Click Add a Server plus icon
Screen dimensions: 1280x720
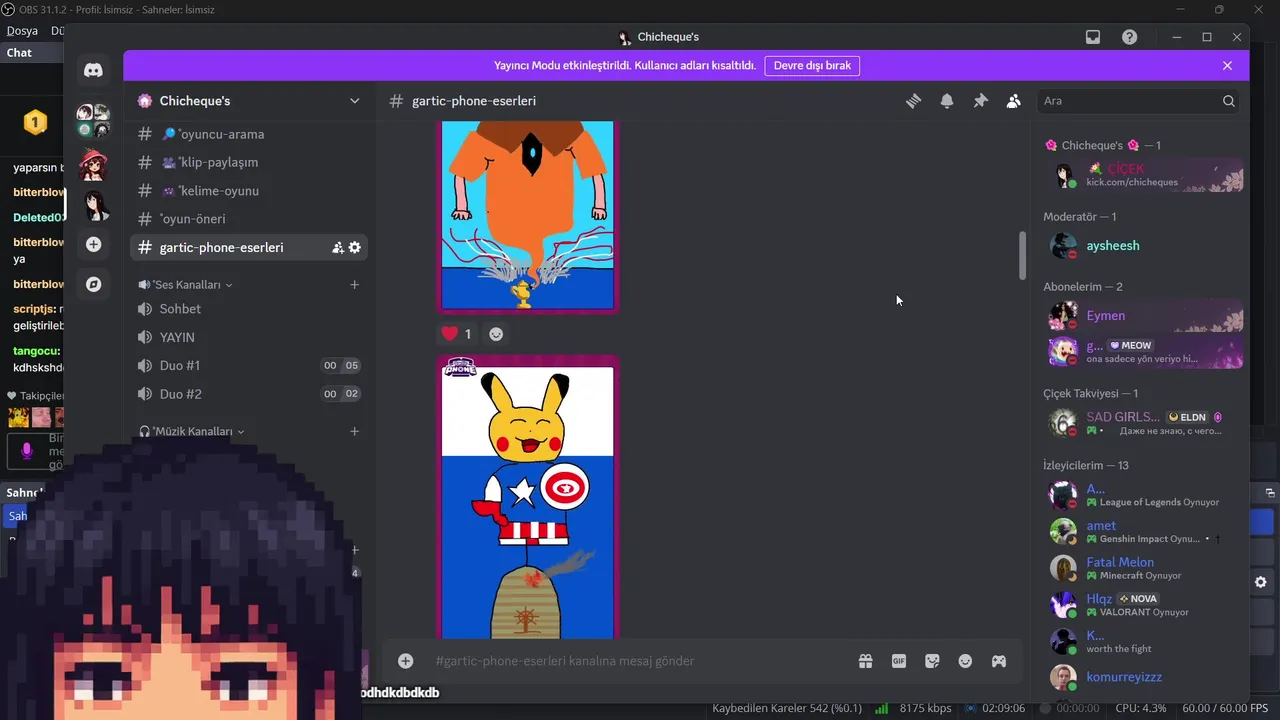click(x=93, y=244)
